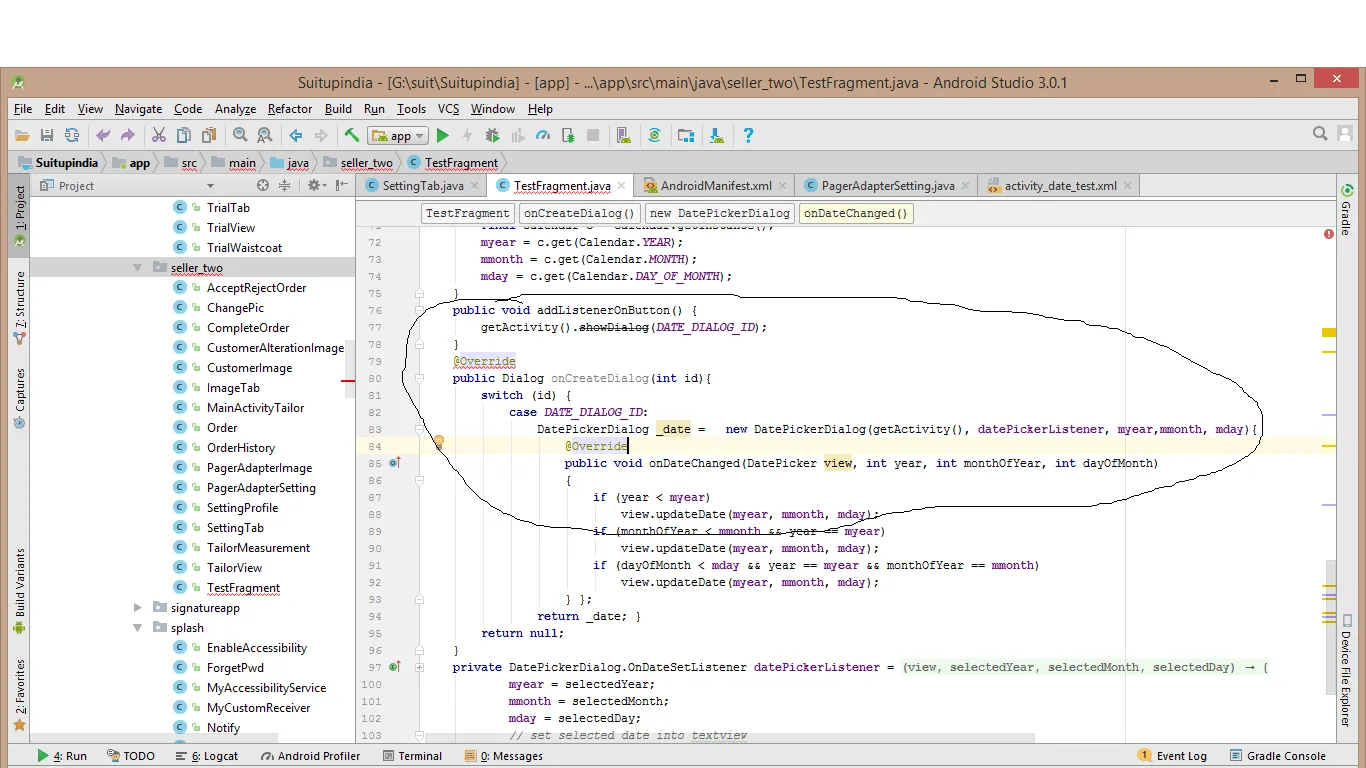Click the onCreateDialog() breadcrumb
The width and height of the screenshot is (1366, 768).
pos(579,213)
